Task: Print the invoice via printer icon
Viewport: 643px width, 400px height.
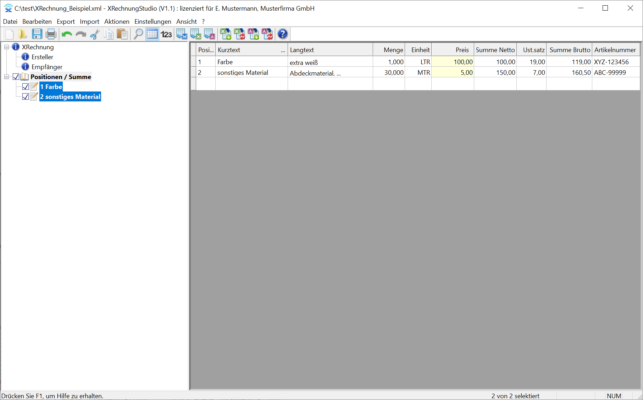Action: click(51, 34)
